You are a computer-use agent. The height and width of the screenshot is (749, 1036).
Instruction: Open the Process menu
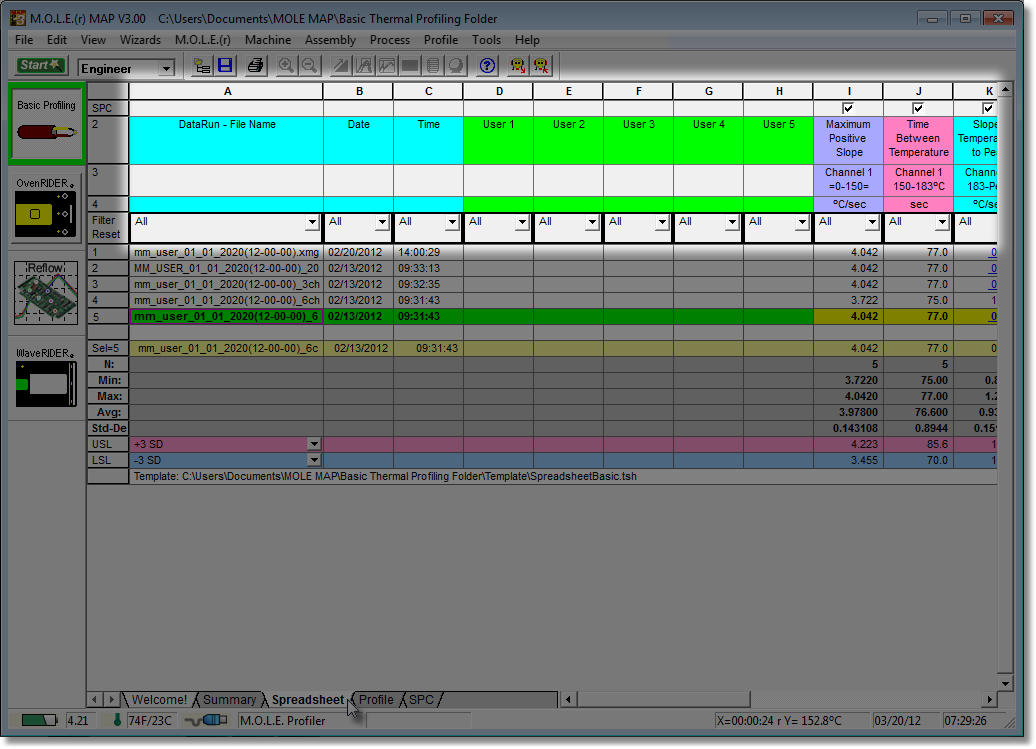tap(390, 40)
